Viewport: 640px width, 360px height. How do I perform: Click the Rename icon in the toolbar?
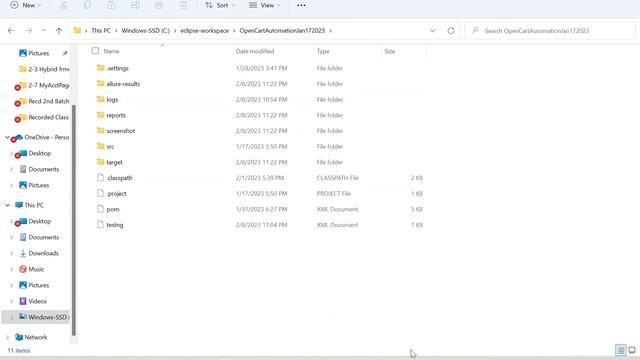pos(135,5)
